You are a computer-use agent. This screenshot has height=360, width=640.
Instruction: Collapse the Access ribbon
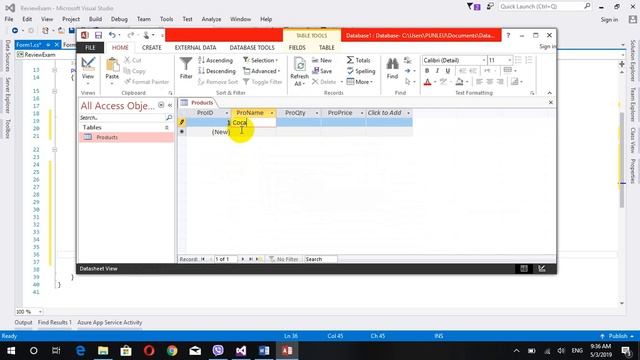coord(549,93)
